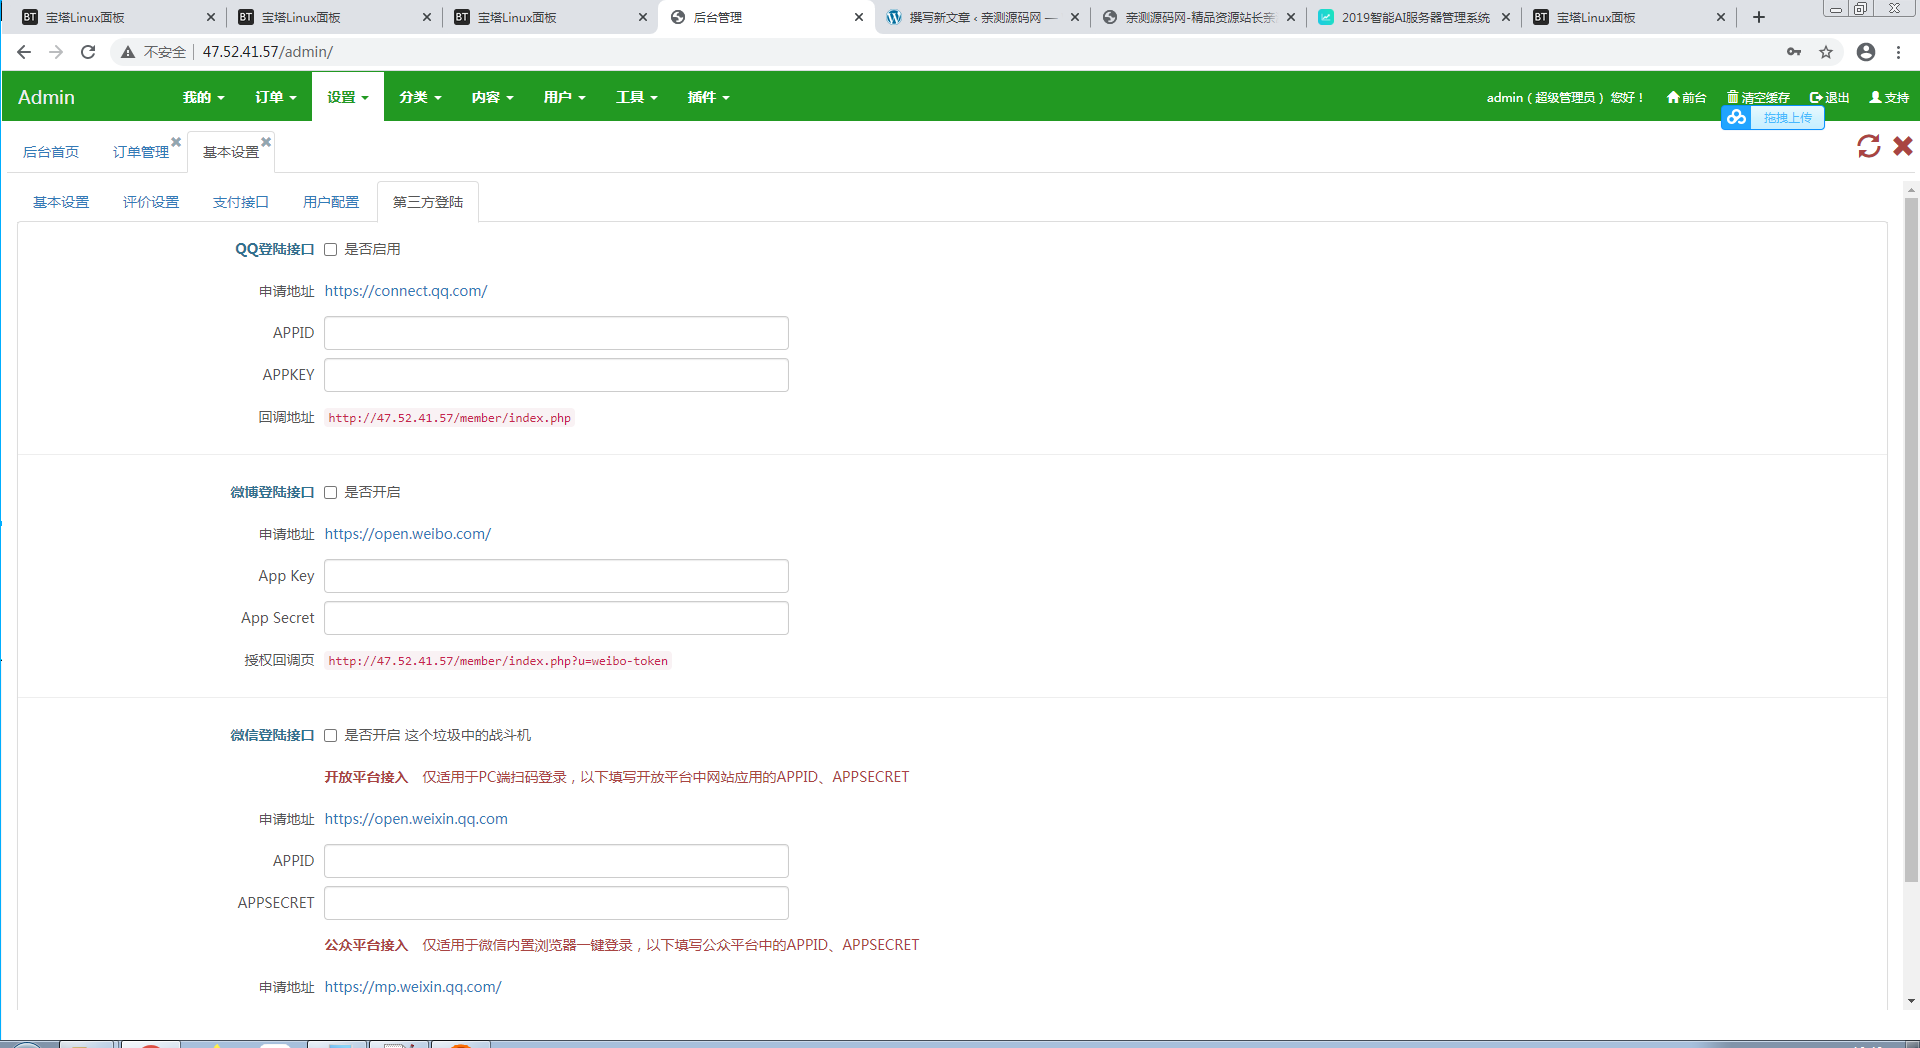Viewport: 1920px width, 1048px height.
Task: Open the Chrome three-dot menu
Action: [x=1898, y=52]
